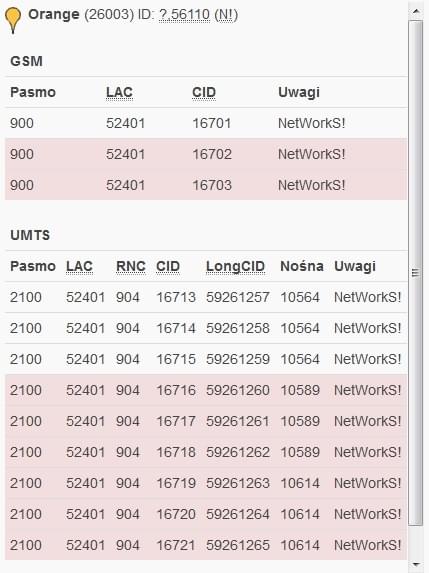This screenshot has width=429, height=573.
Task: Select UMTS row with CID 16716
Action: (x=206, y=390)
